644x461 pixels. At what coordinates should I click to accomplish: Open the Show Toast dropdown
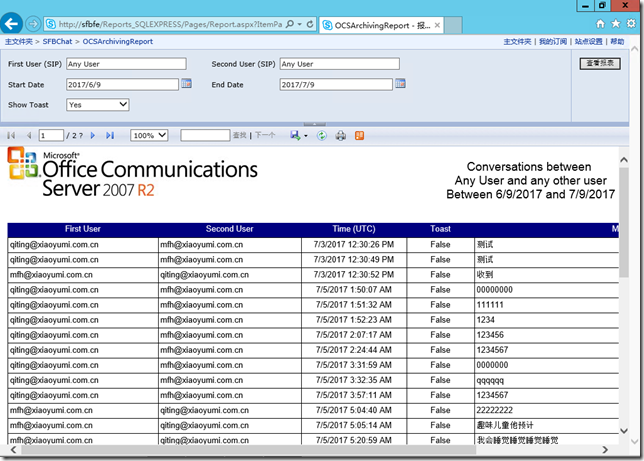pos(98,105)
